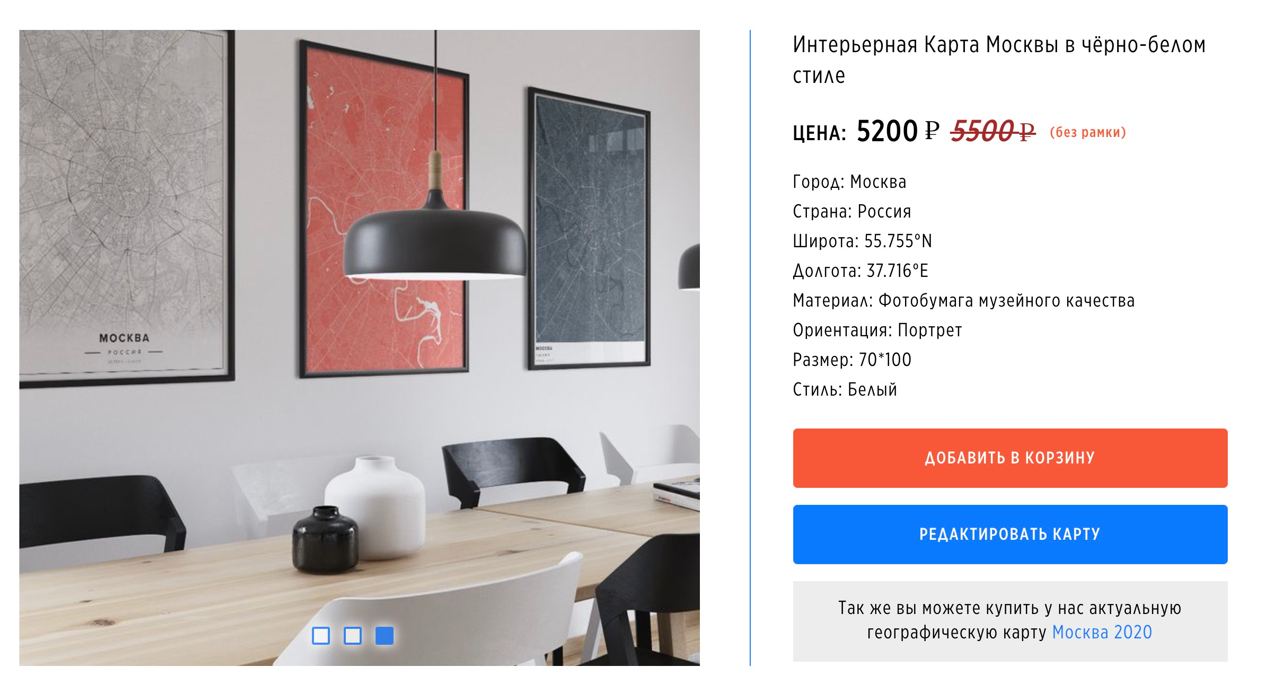Click the Стиль: Белый attribute line
The width and height of the screenshot is (1280, 698).
coord(845,389)
